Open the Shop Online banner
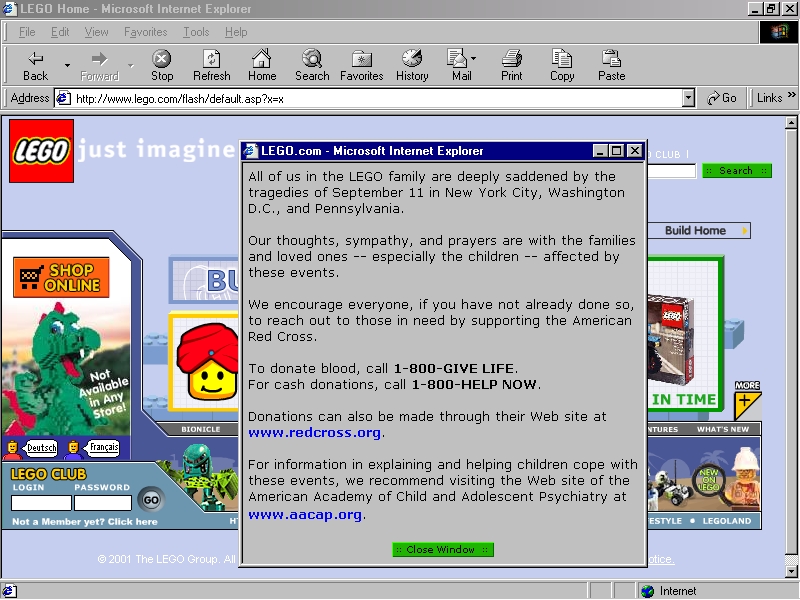This screenshot has height=600, width=800. click(x=61, y=278)
